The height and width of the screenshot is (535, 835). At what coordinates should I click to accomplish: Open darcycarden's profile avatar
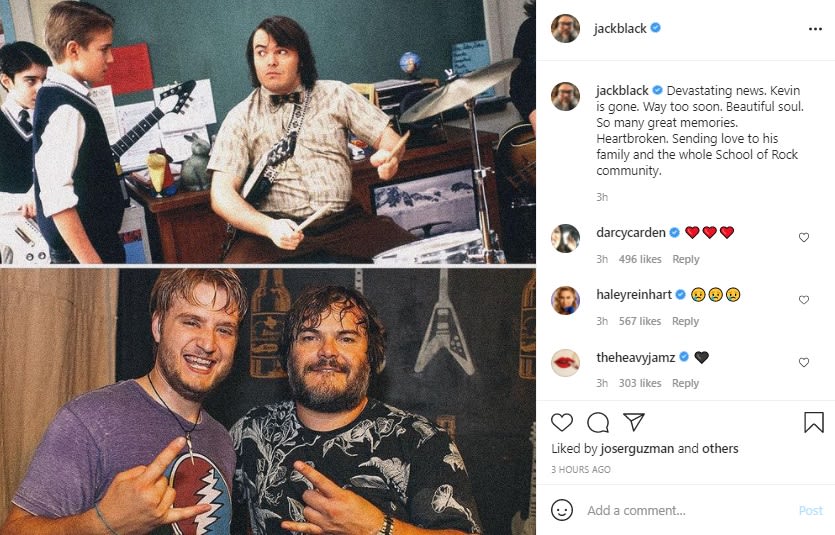tap(566, 238)
